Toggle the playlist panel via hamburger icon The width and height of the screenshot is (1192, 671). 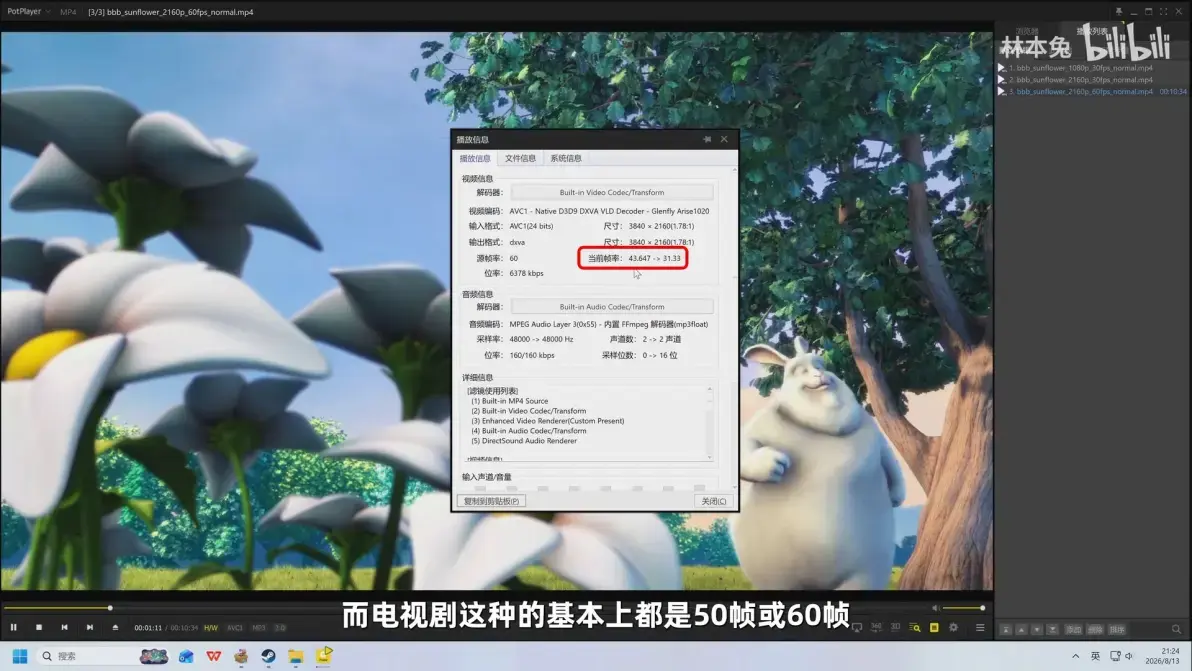(980, 628)
